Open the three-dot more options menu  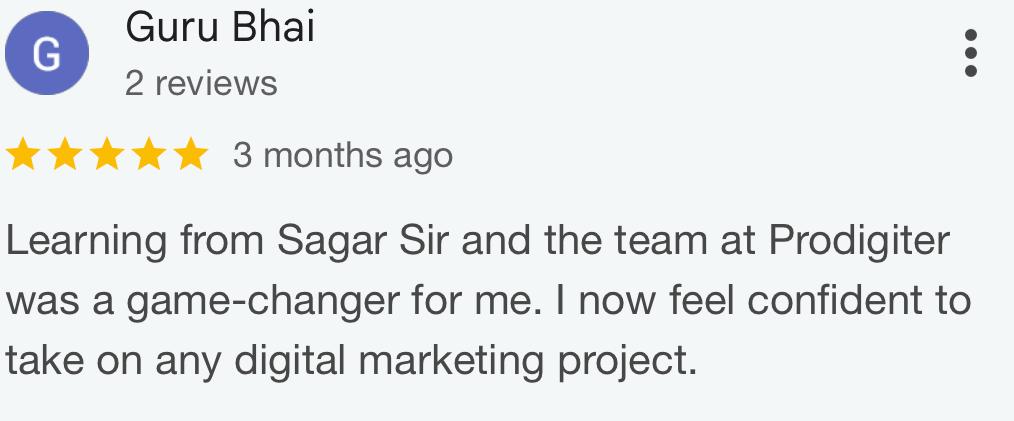tap(969, 53)
